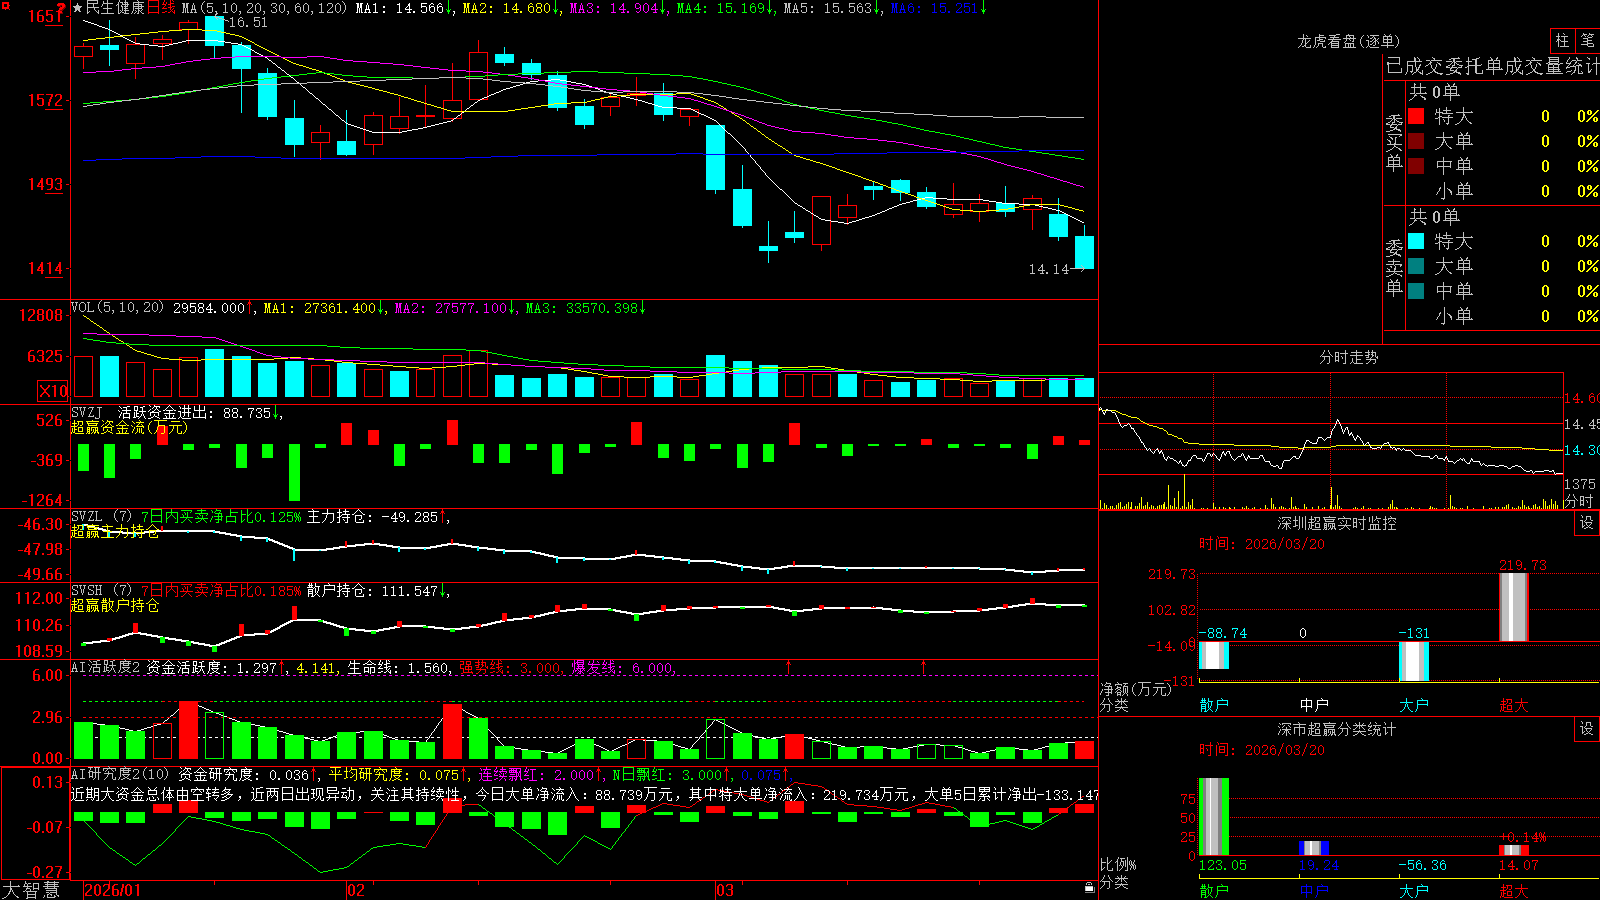Click the 2026/01 date marker on time axis

112,890
